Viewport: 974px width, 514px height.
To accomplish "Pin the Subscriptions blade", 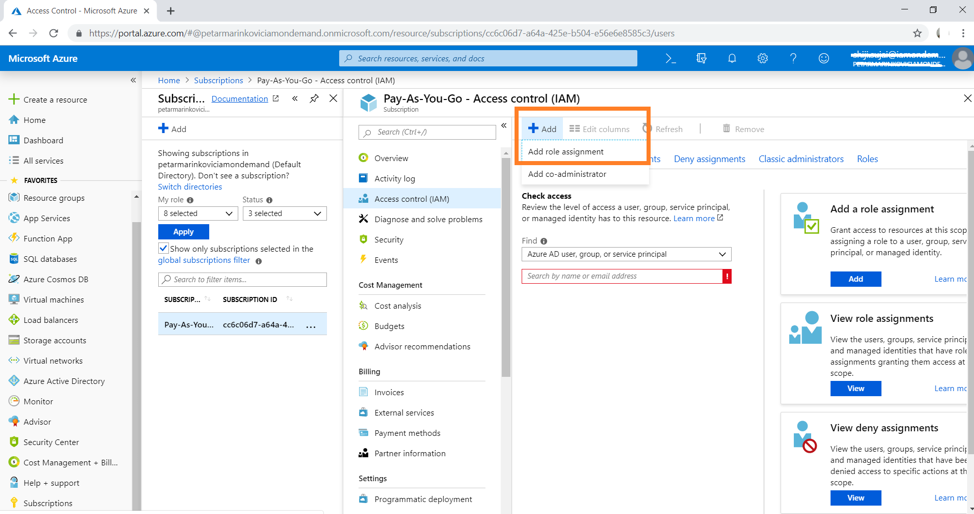I will 314,99.
